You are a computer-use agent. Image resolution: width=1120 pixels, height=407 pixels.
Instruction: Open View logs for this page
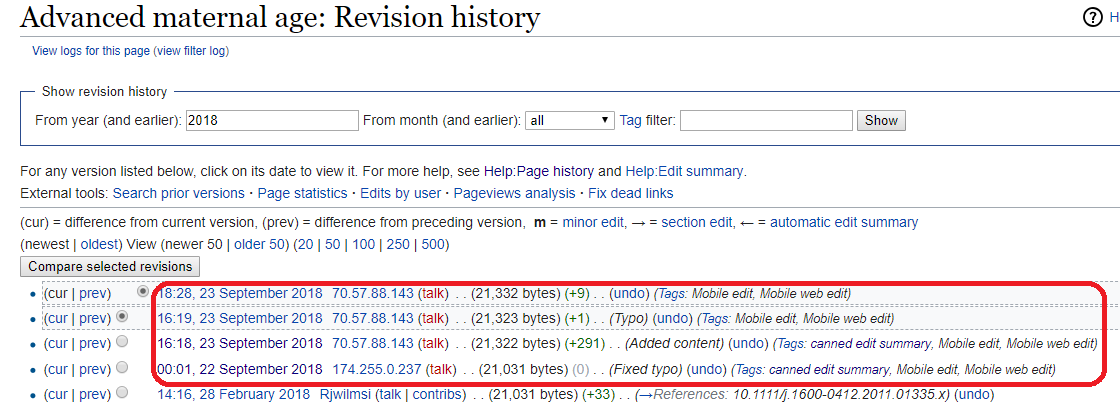[x=91, y=51]
